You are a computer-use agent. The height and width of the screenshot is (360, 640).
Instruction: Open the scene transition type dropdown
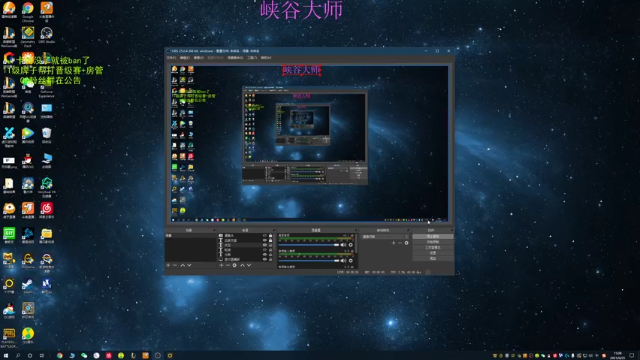[x=385, y=236]
